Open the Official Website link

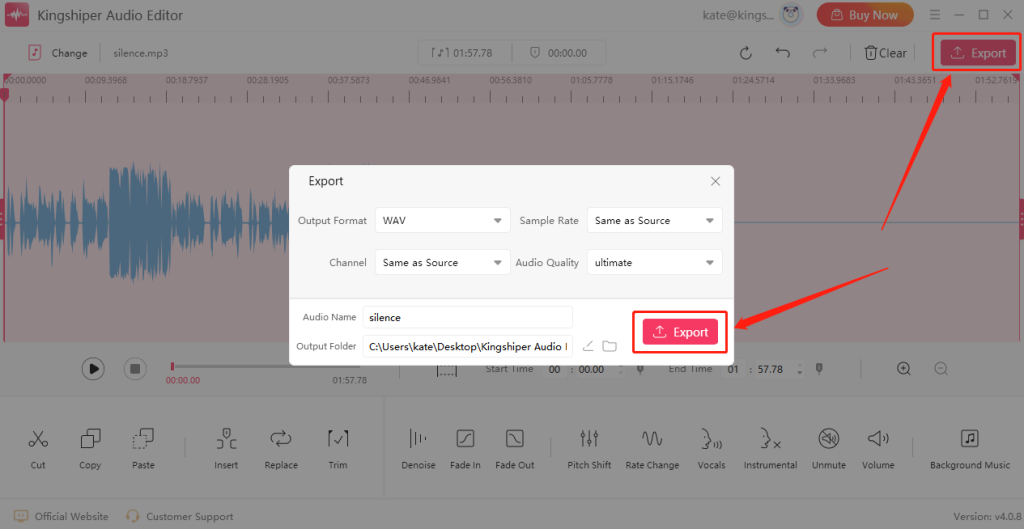click(x=61, y=516)
